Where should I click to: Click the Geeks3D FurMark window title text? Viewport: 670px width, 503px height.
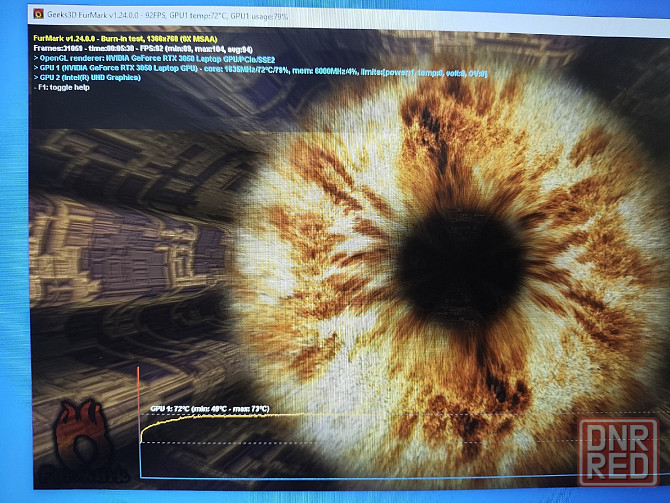click(x=168, y=16)
